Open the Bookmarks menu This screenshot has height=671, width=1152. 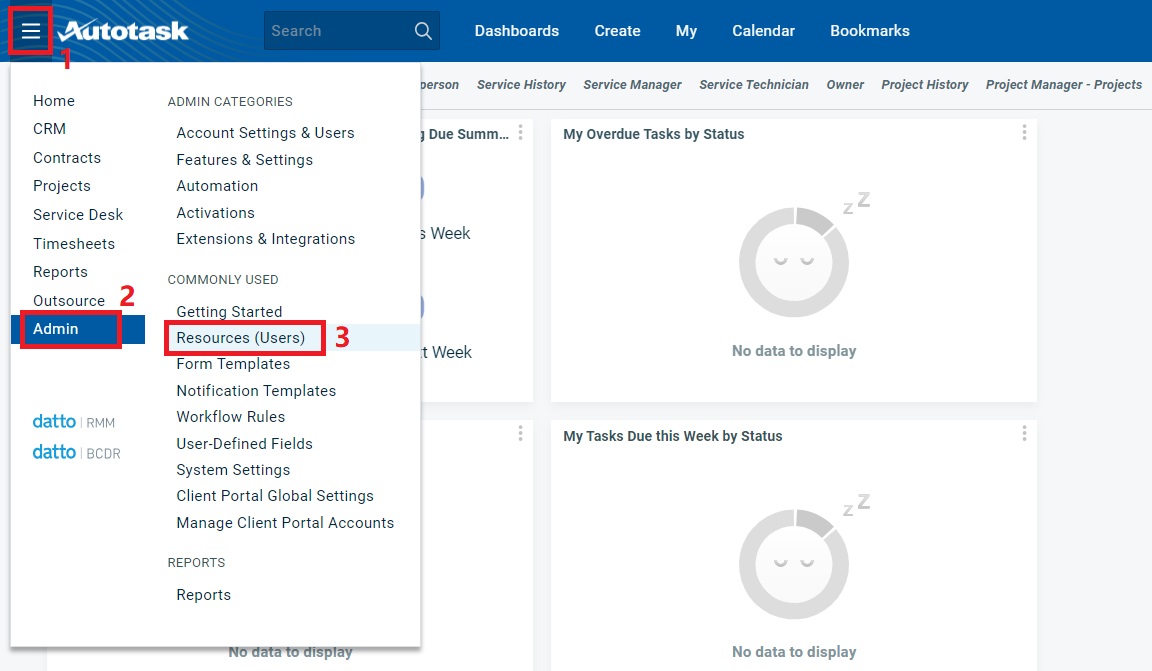[869, 31]
